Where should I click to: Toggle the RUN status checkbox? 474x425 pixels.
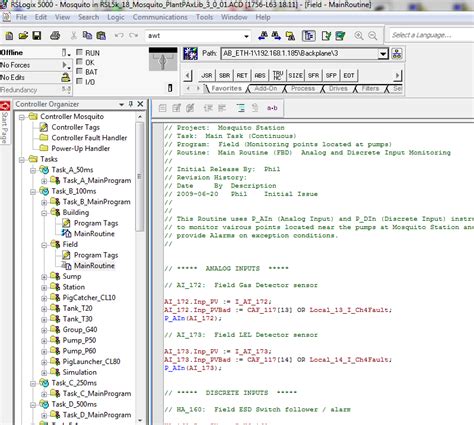pyautogui.click(x=79, y=52)
